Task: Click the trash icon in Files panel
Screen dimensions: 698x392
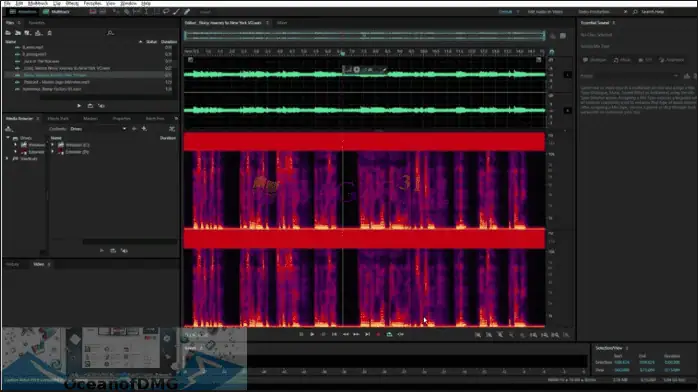Action: coord(49,33)
